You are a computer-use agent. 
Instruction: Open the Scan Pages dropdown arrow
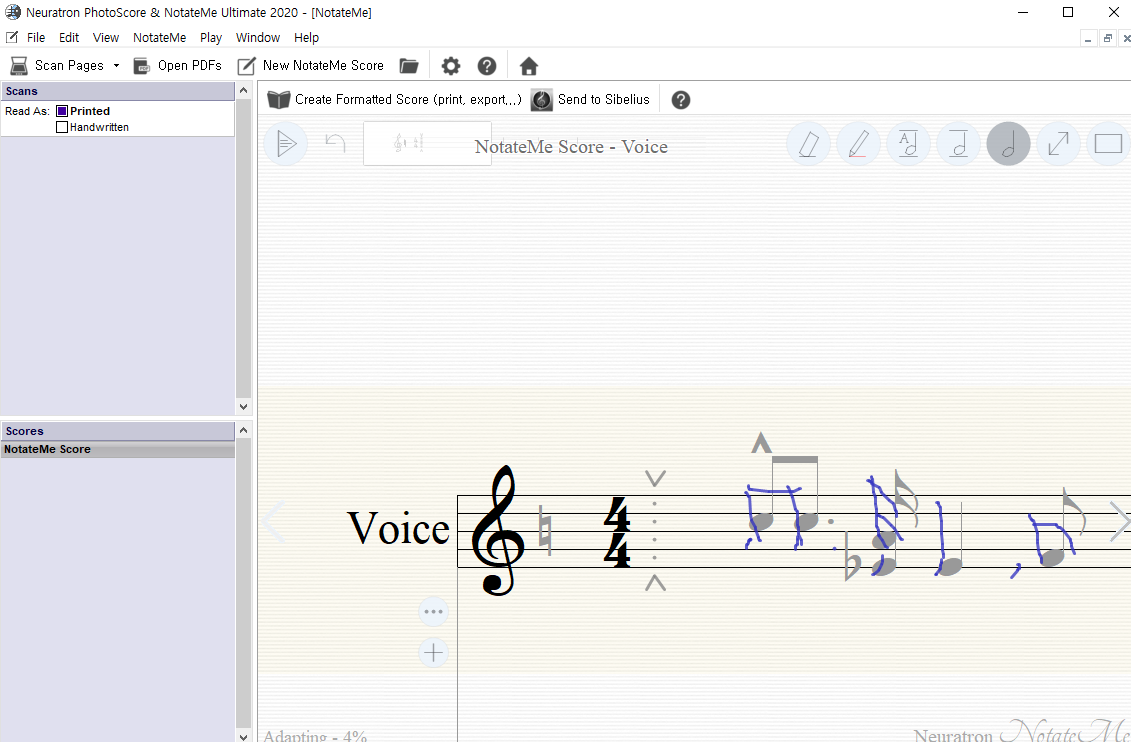tap(116, 66)
